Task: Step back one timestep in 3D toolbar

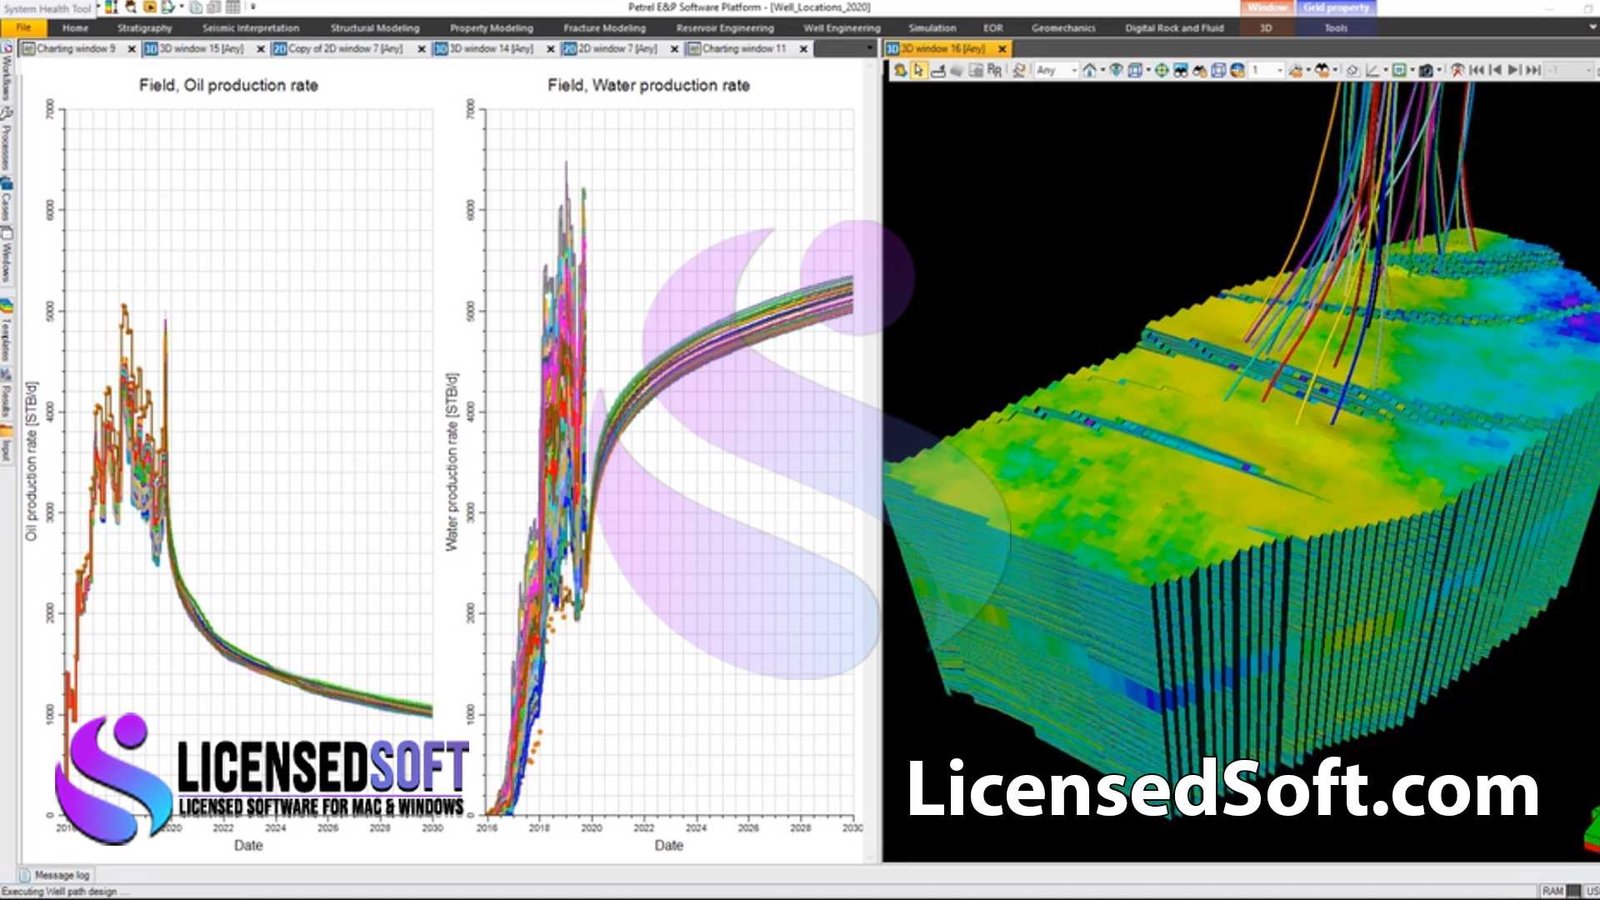Action: click(1496, 70)
